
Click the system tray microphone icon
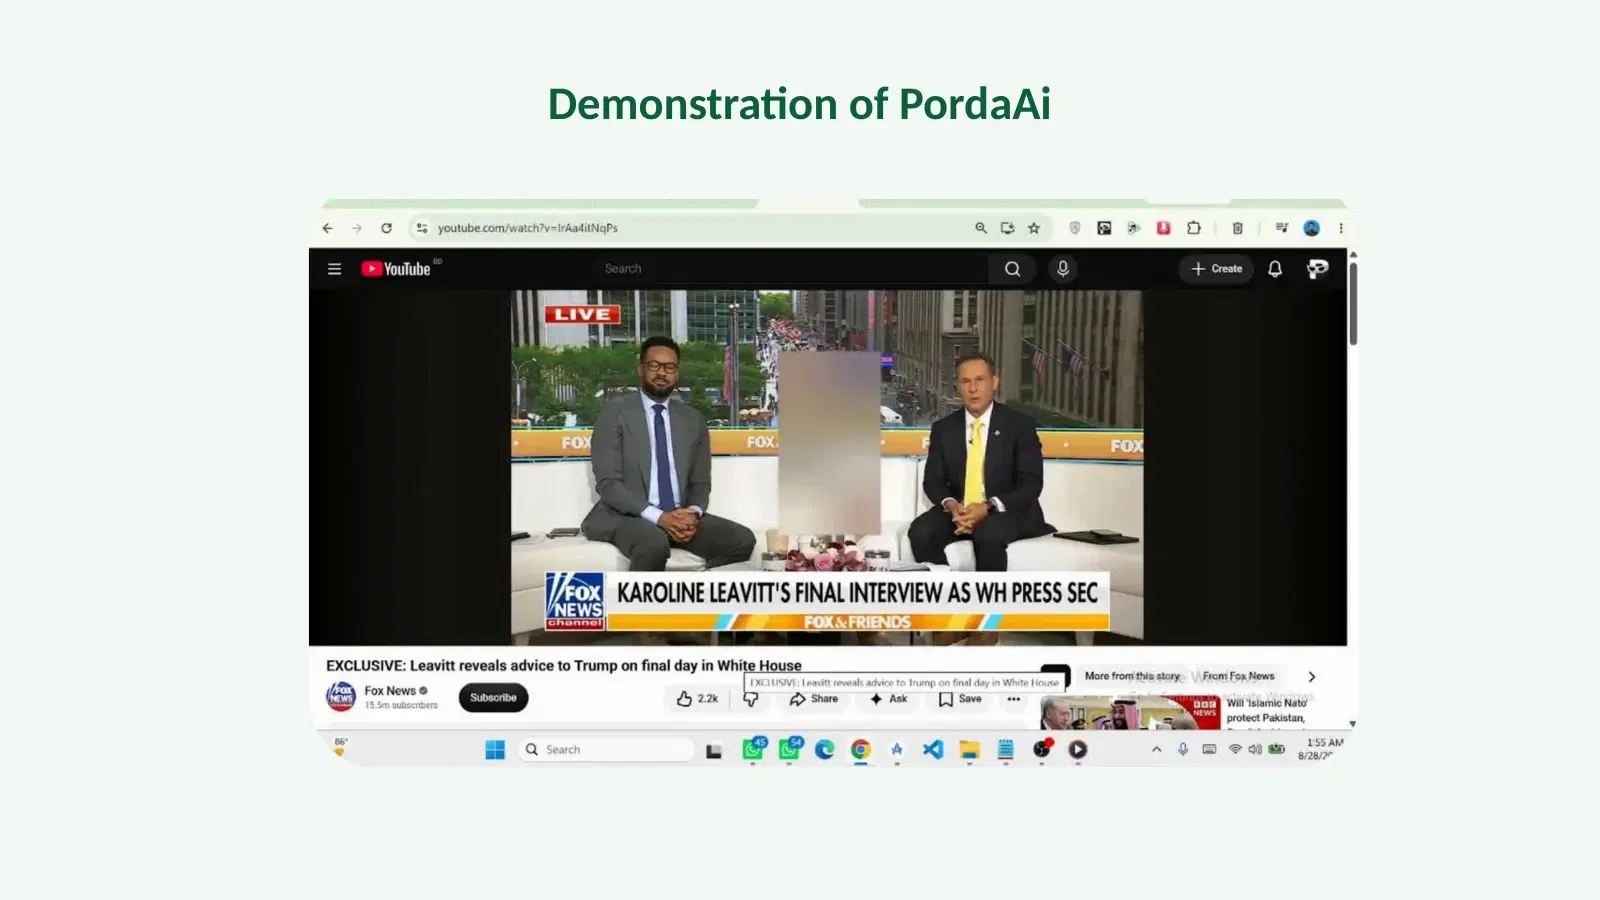click(1183, 749)
